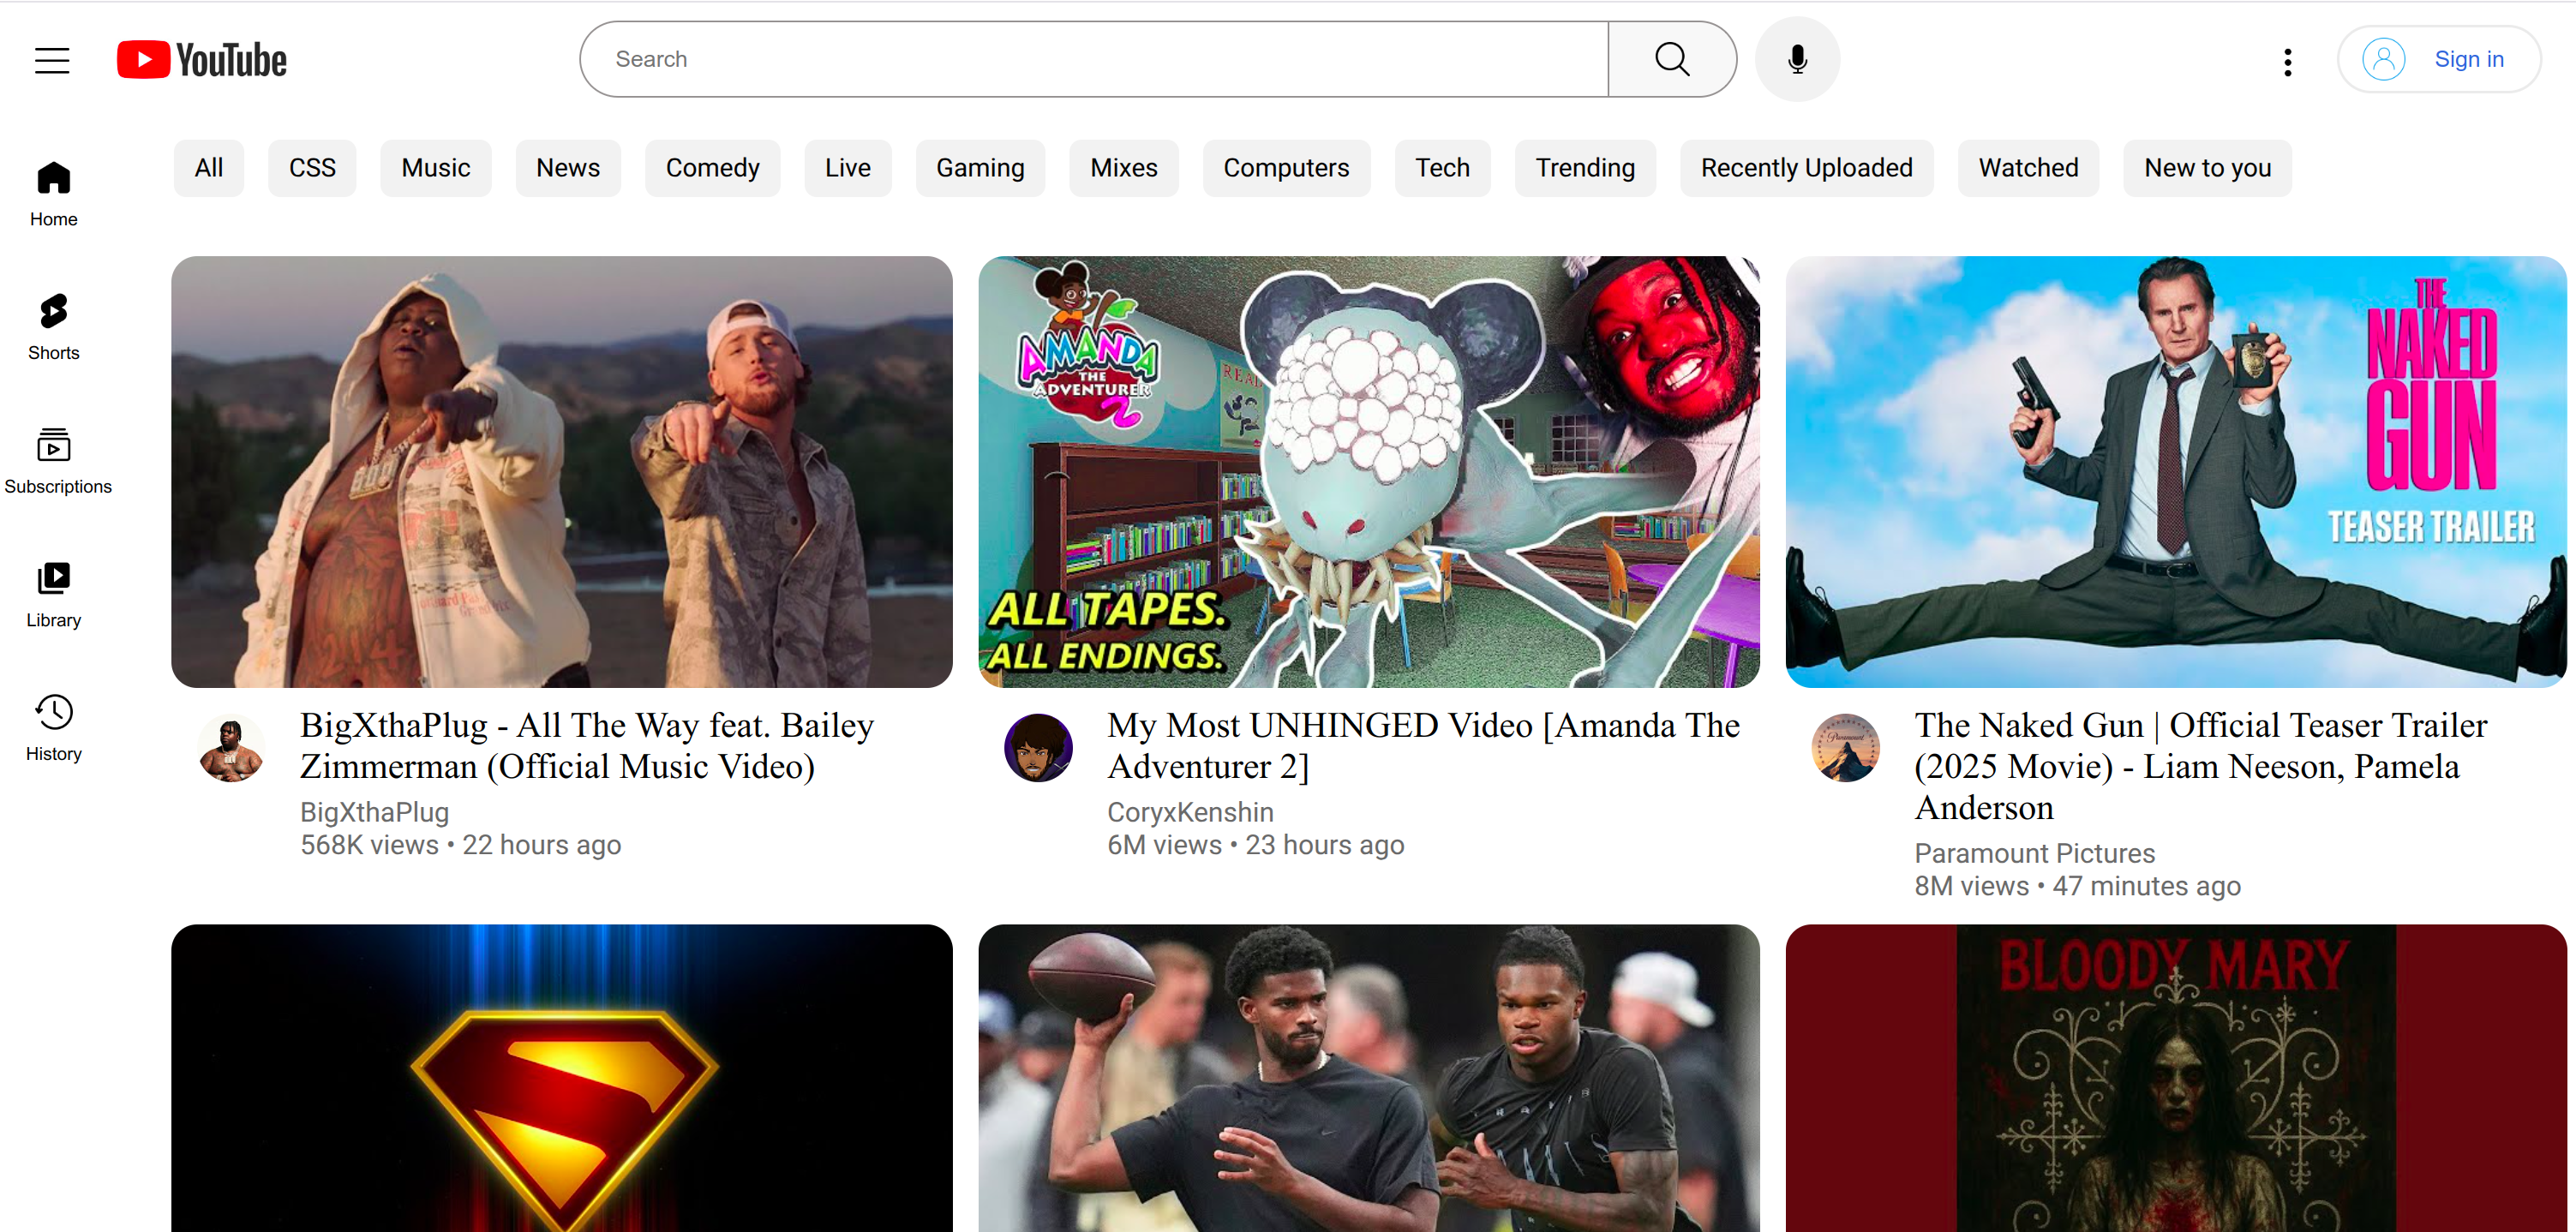The image size is (2576, 1232).
Task: Select the Watched filter chip
Action: (2028, 168)
